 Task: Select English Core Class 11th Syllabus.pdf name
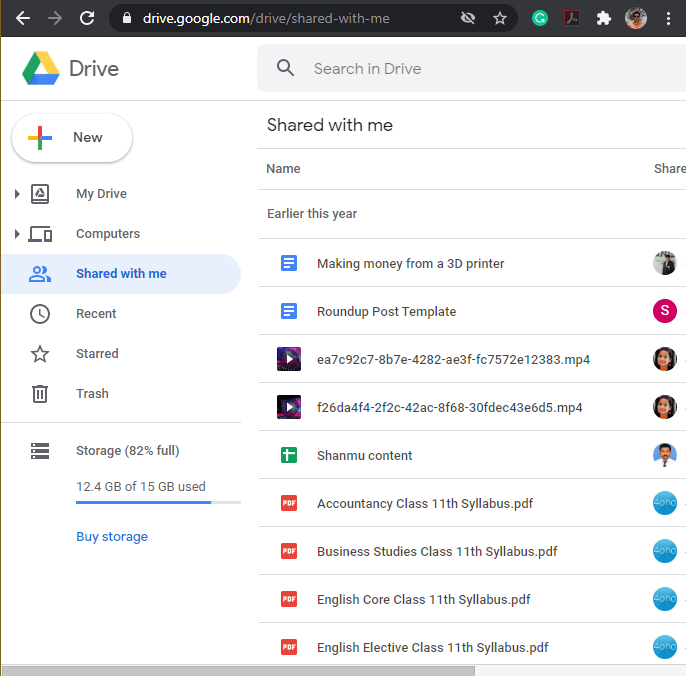coord(424,599)
